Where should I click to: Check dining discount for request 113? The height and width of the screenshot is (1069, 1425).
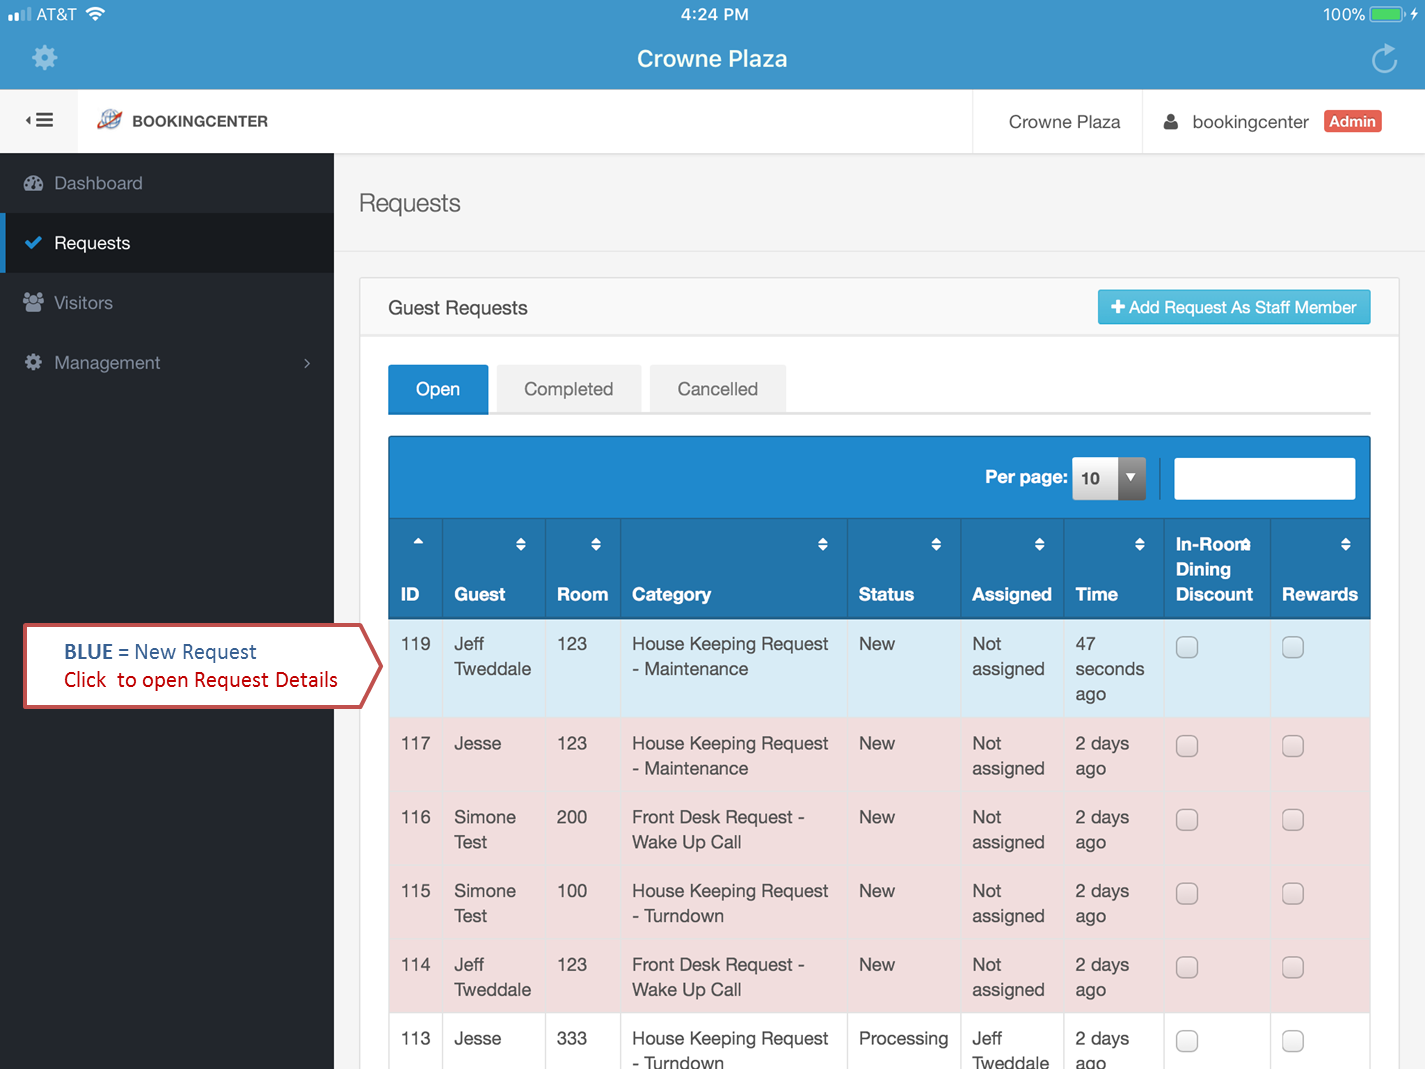click(x=1187, y=1041)
